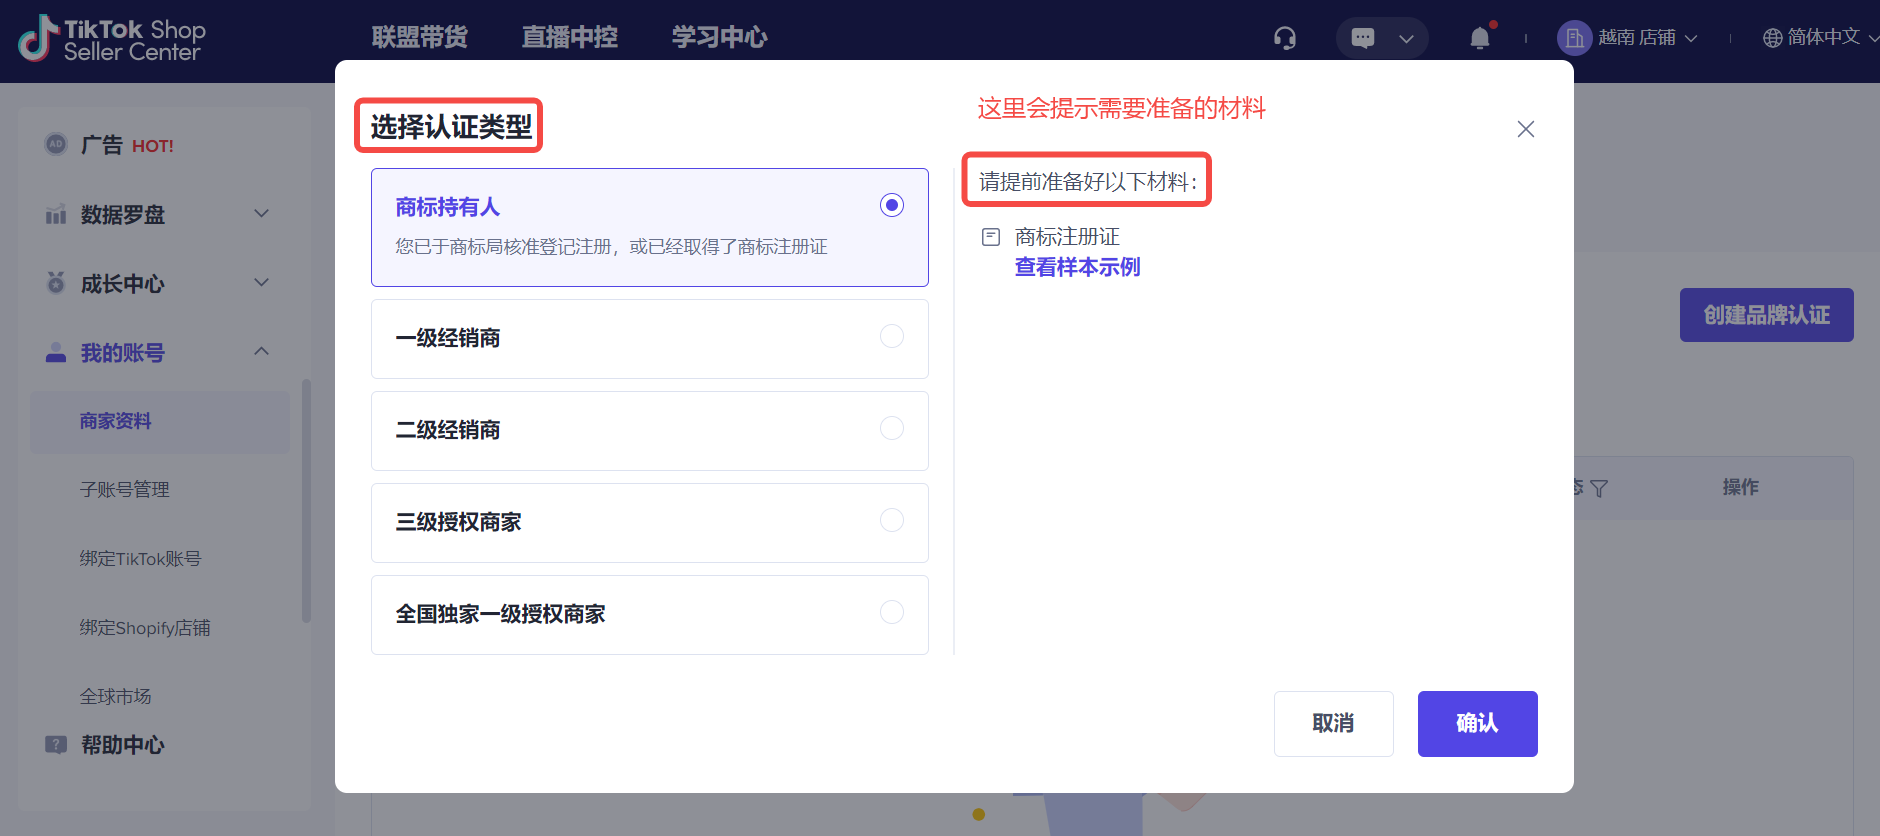Viewport: 1880px width, 836px height.
Task: Collapse the 我的账号 sidebar section
Action: click(261, 352)
